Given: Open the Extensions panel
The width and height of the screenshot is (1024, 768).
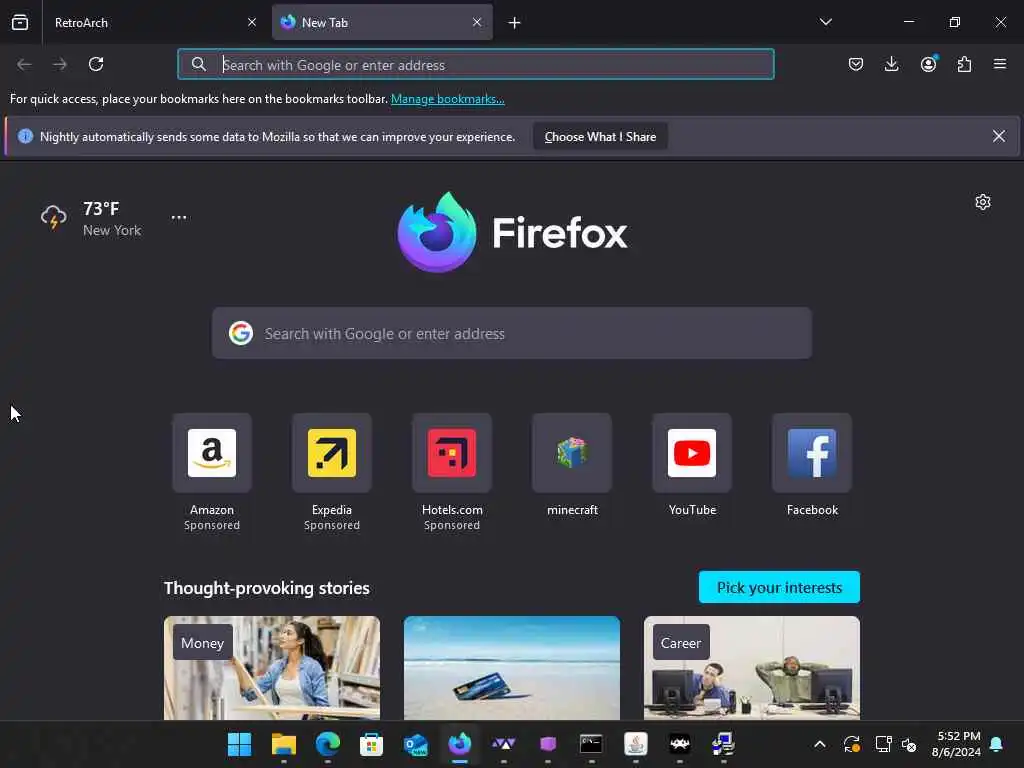Looking at the screenshot, I should coord(964,64).
